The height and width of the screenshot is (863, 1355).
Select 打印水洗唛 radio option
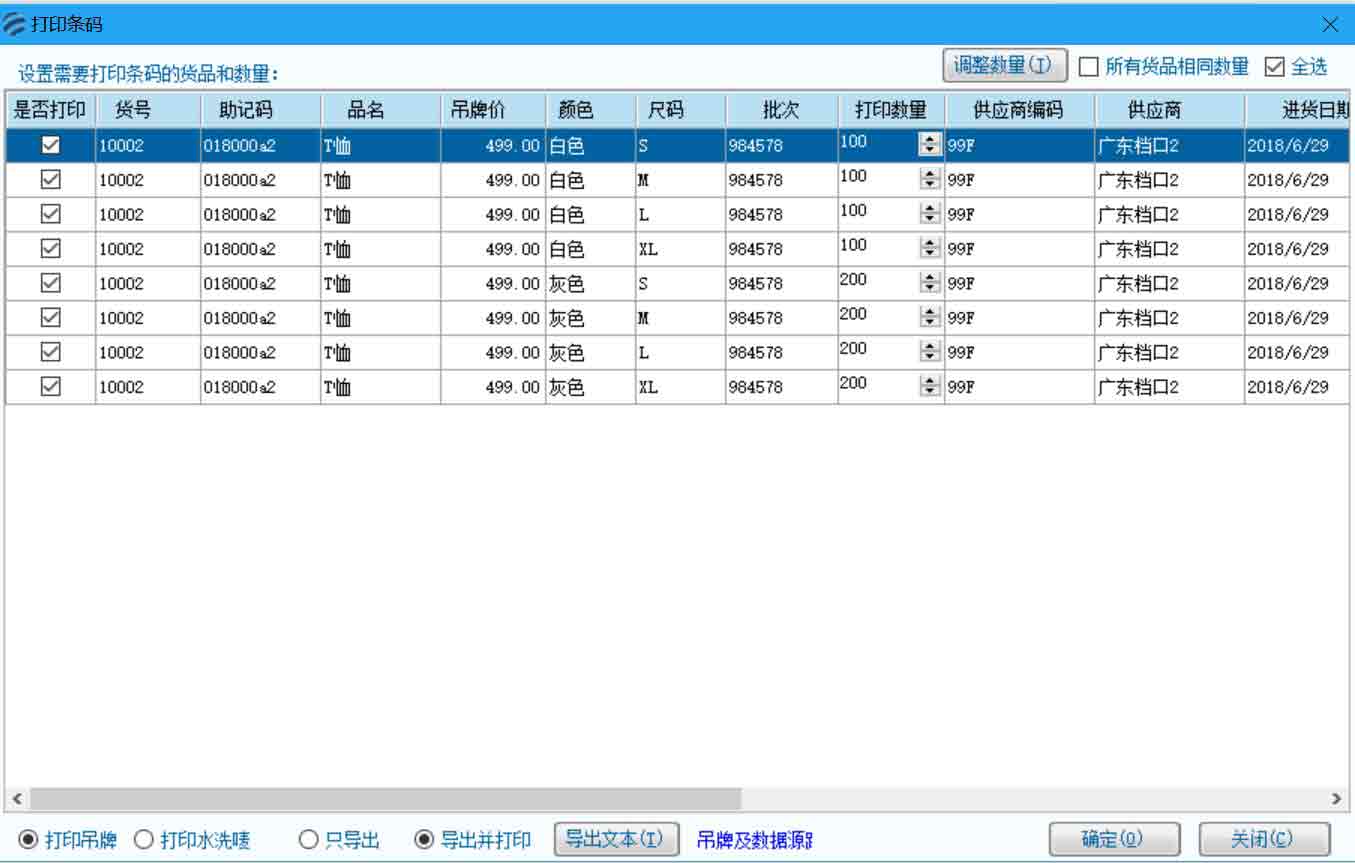(x=143, y=840)
